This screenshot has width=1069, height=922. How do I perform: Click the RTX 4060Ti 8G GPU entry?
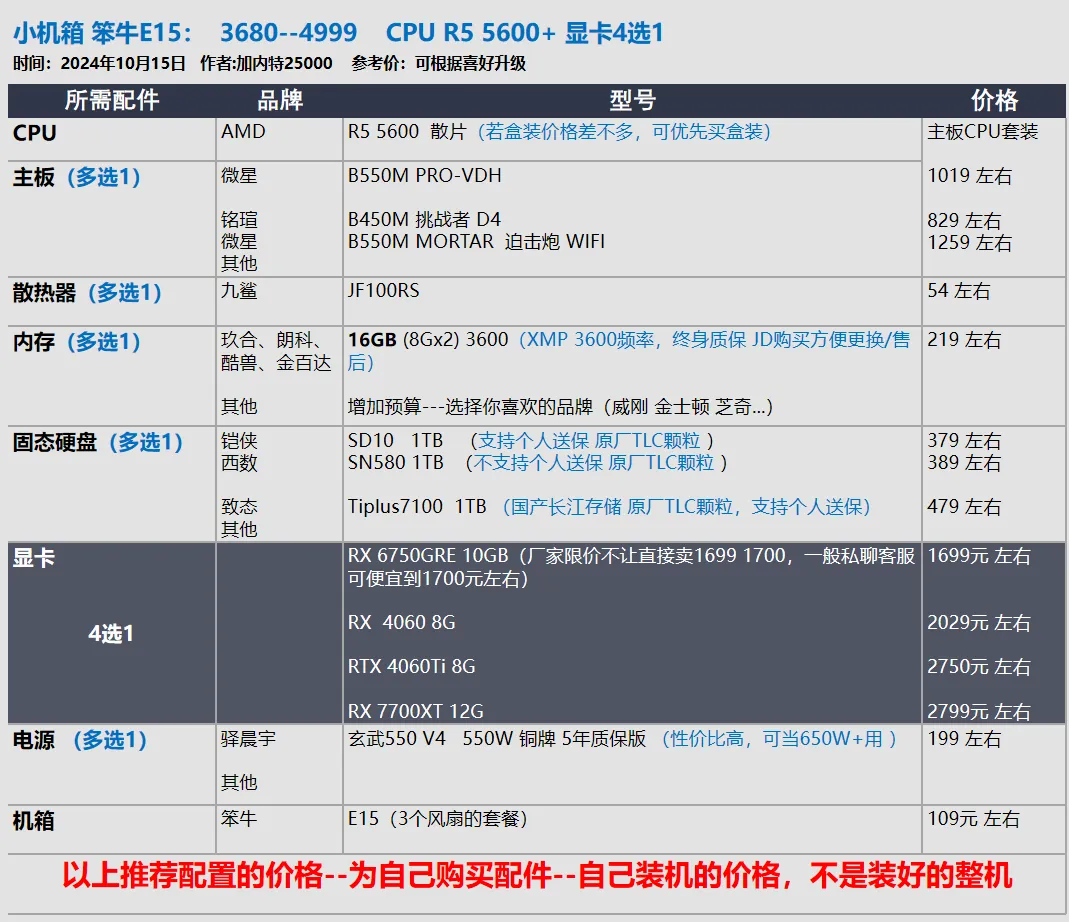click(x=412, y=666)
